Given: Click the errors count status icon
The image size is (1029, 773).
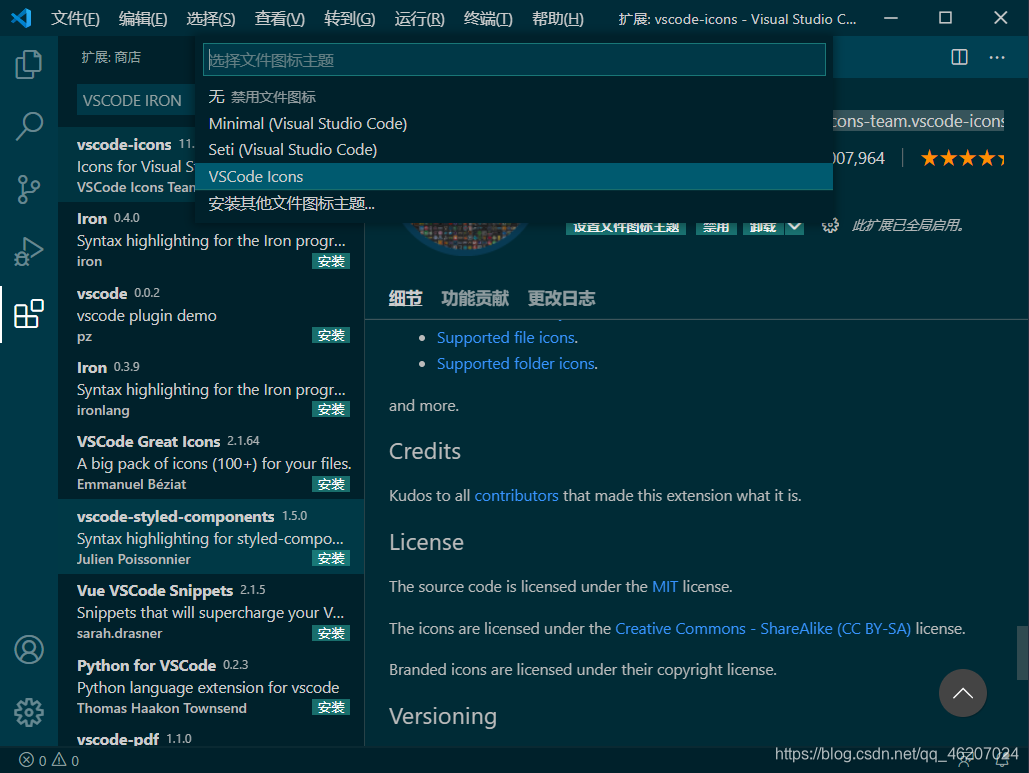Looking at the screenshot, I should [x=26, y=760].
